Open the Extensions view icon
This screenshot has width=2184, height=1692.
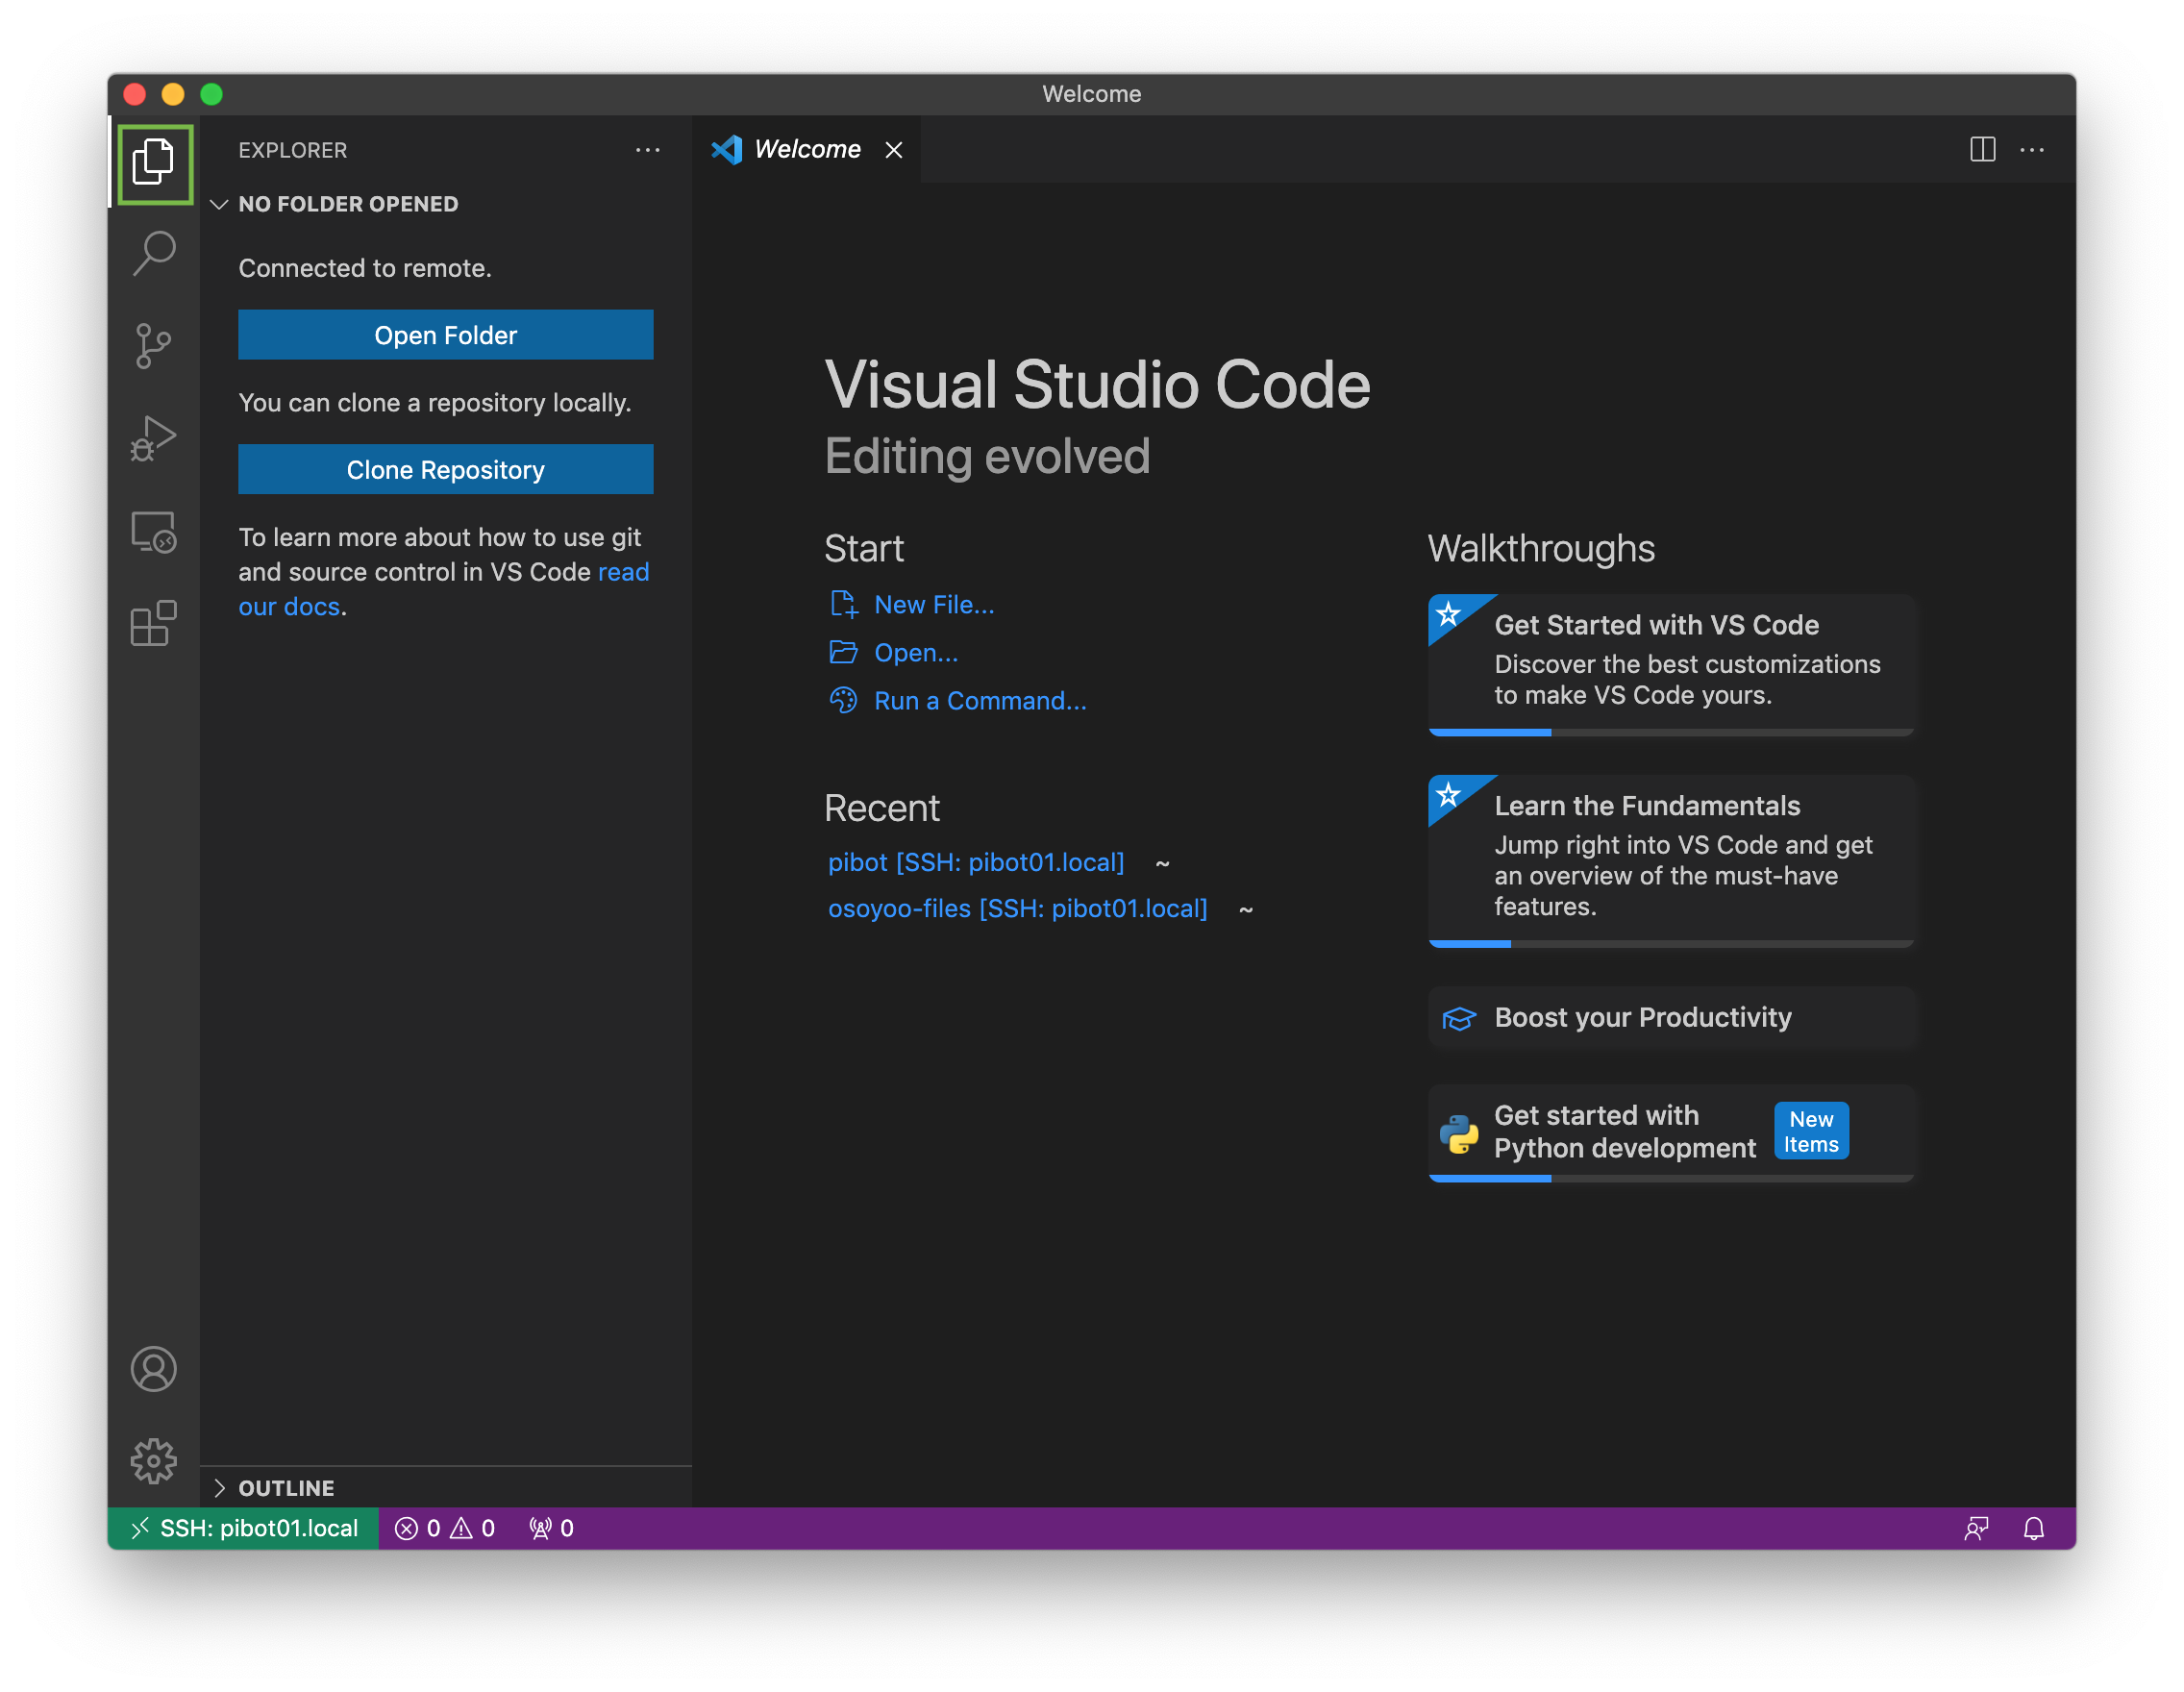[154, 624]
